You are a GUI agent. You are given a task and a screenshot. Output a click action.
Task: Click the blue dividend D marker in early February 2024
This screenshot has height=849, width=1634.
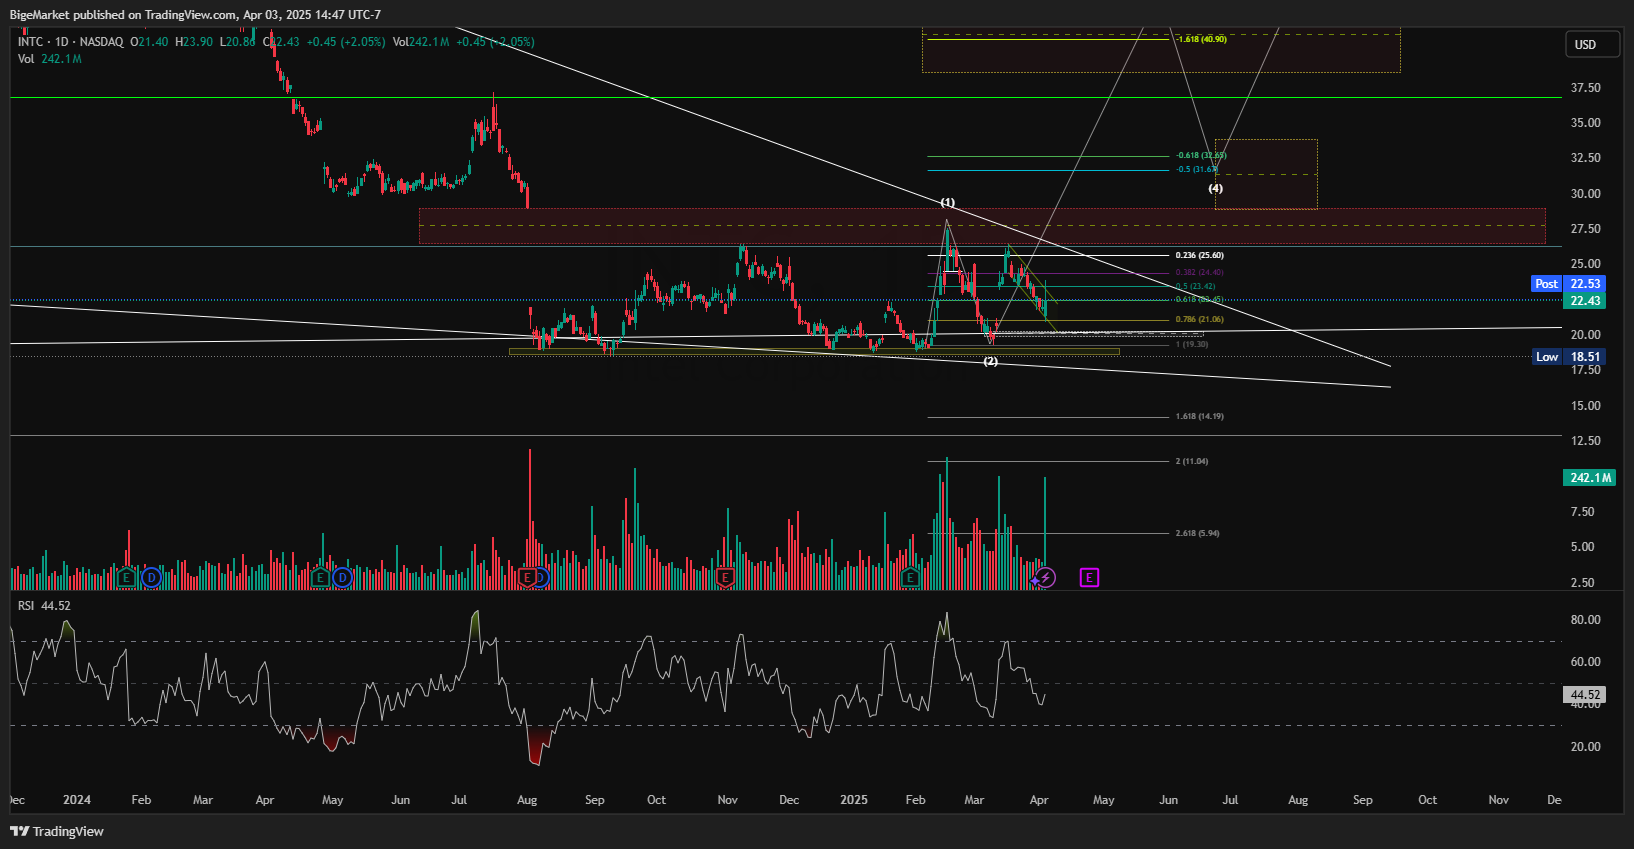151,577
